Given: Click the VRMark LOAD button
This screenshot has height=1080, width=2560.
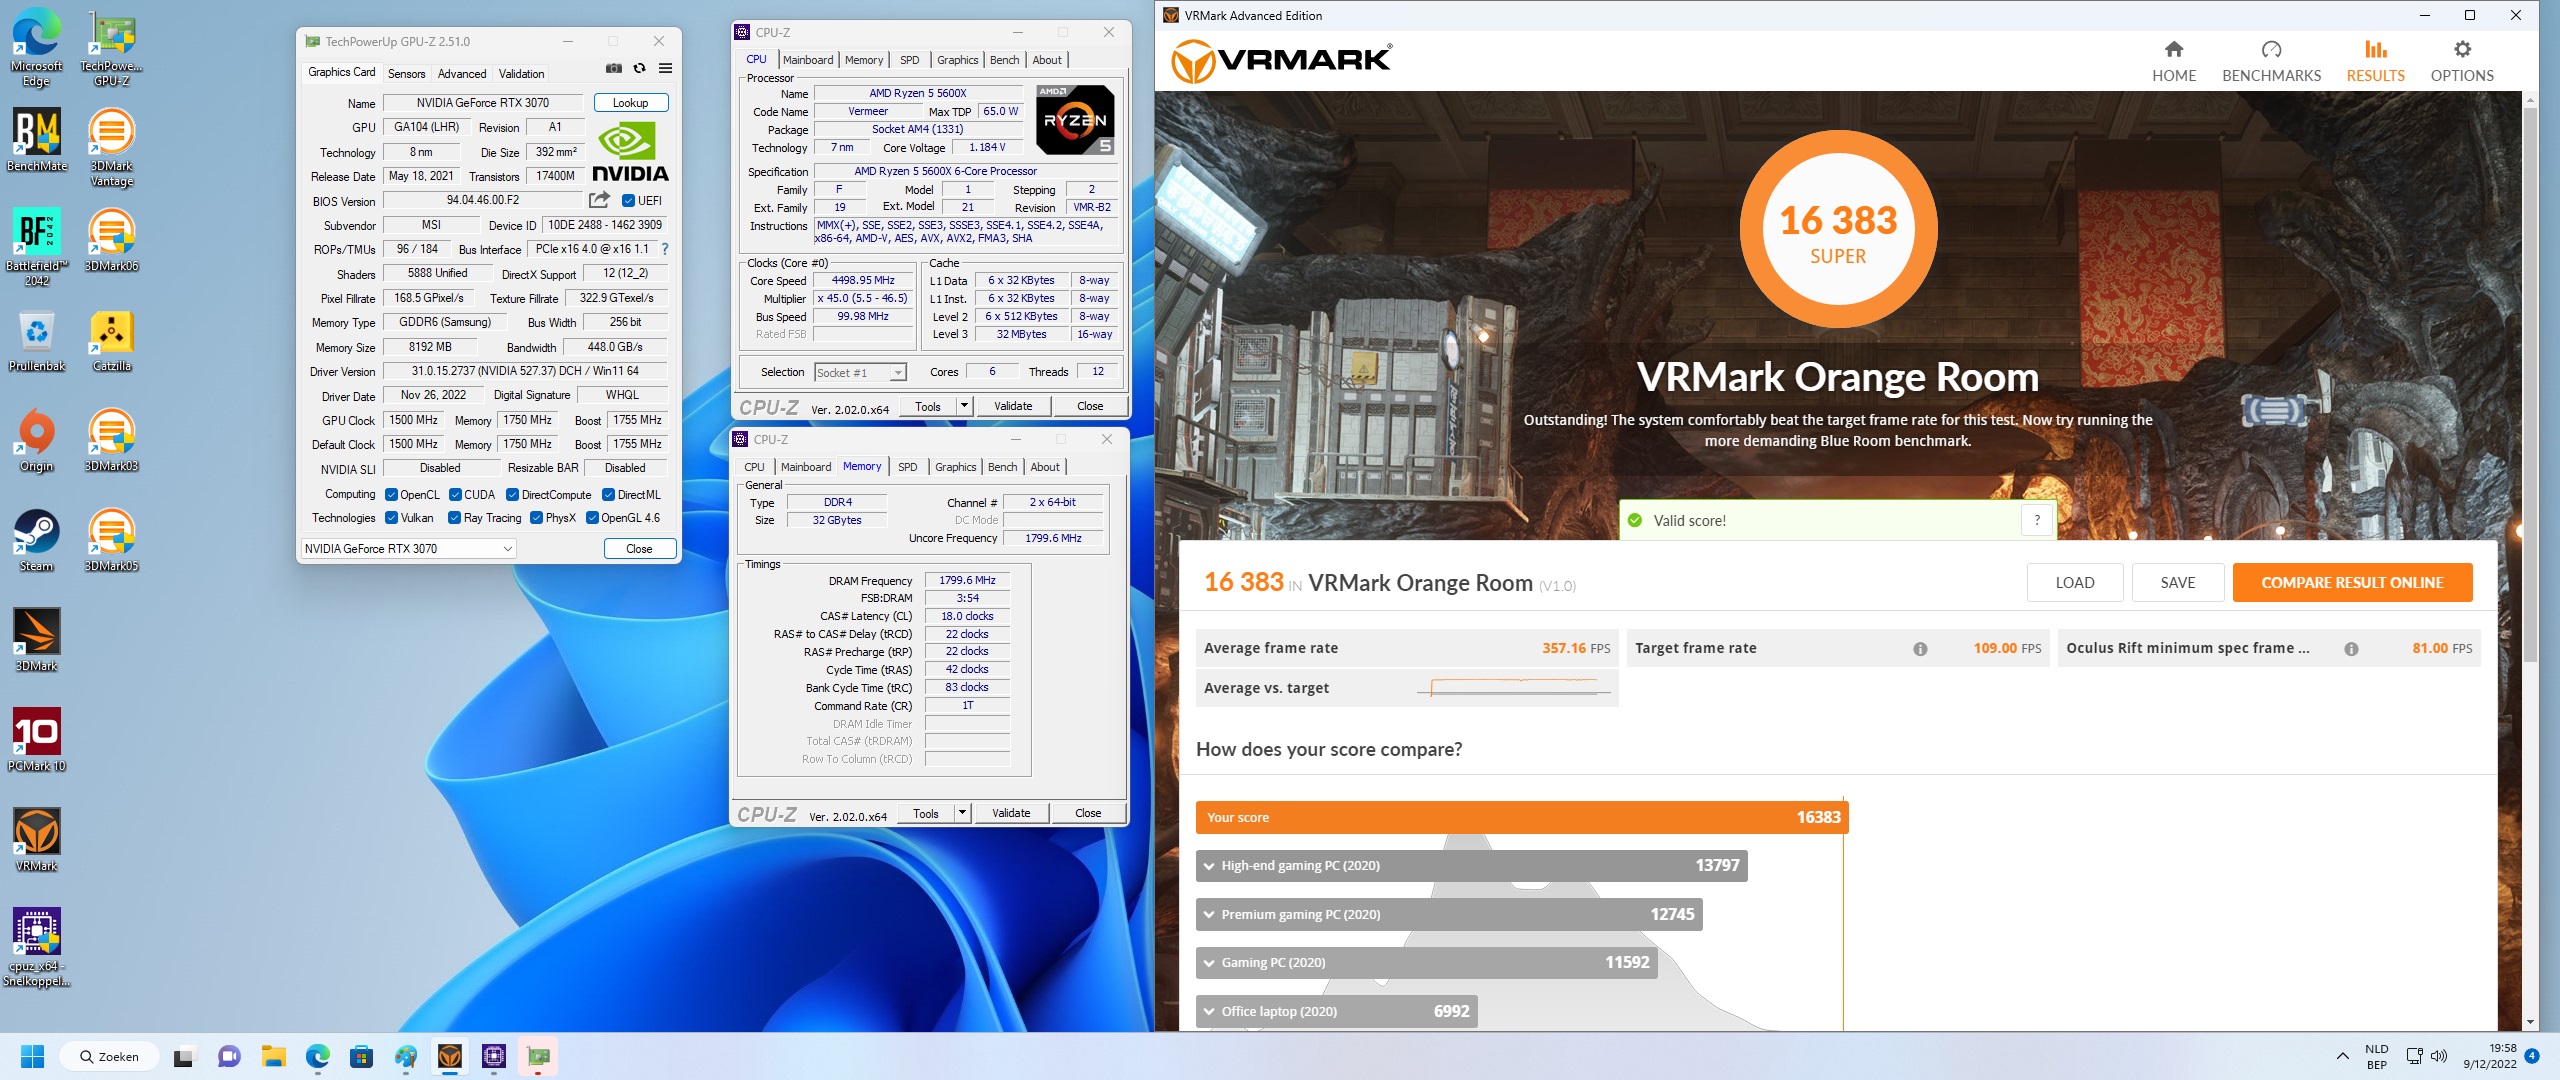Looking at the screenshot, I should pos(2075,583).
